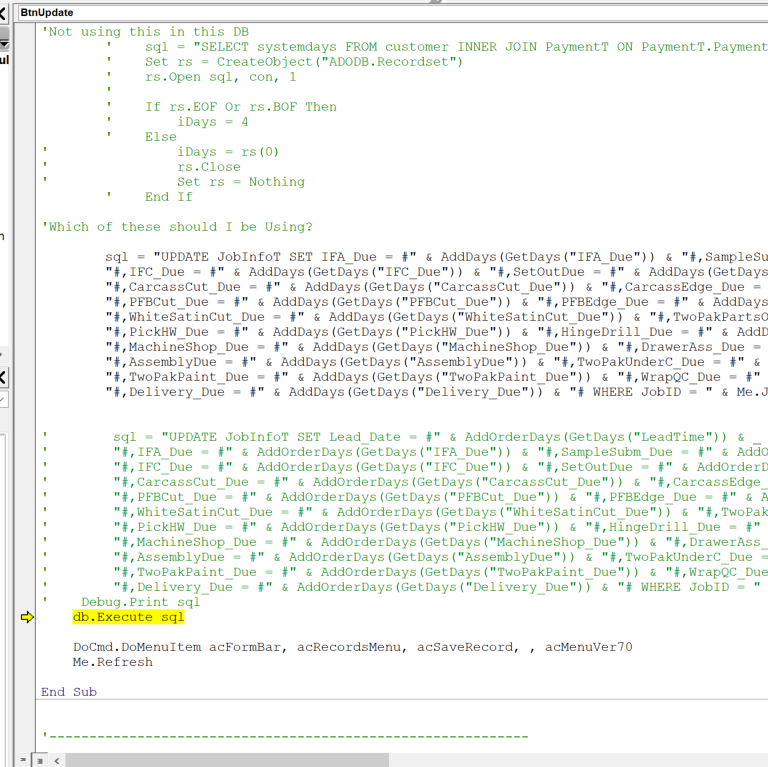Click the yellow execution pointer arrow in margin

click(27, 617)
